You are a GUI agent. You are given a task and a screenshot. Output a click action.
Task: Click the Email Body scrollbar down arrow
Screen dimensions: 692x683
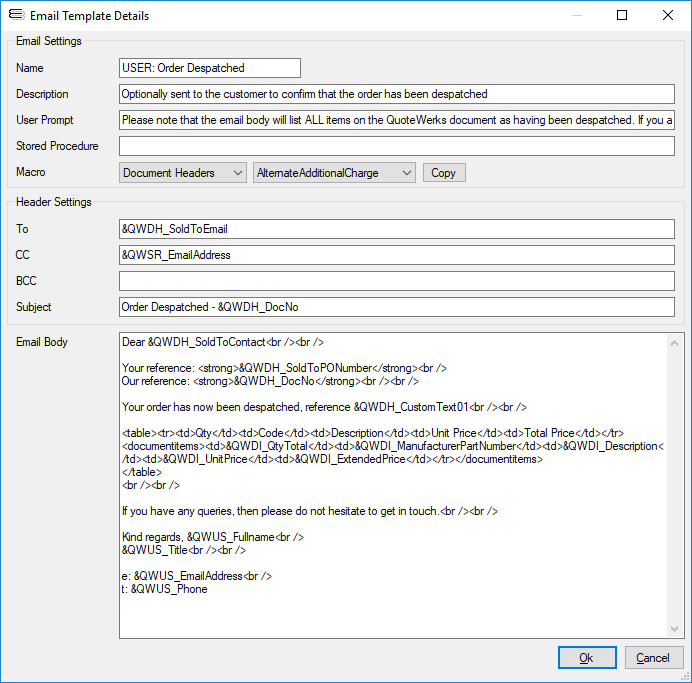pyautogui.click(x=675, y=628)
